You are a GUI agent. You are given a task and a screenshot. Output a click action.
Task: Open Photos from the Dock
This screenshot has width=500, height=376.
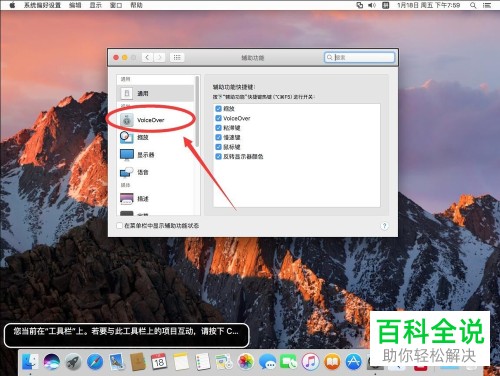pos(246,362)
